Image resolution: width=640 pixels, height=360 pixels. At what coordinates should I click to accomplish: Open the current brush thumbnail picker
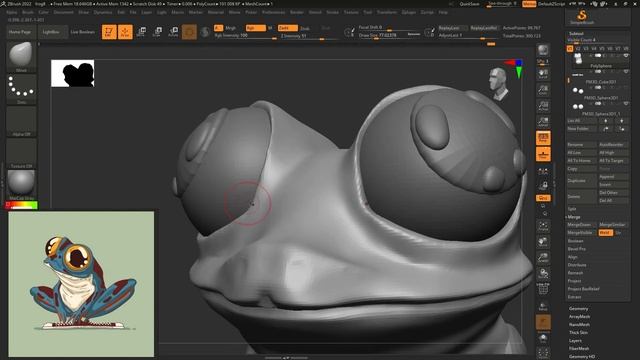21,57
